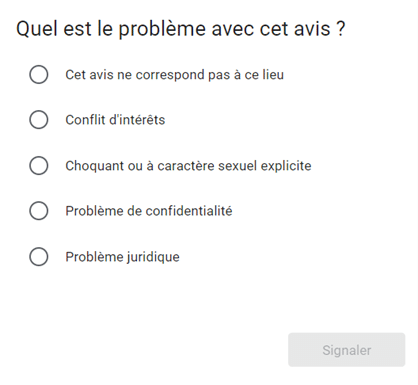Tick the 'Problème de confidentialité' radio circle
The width and height of the screenshot is (418, 385).
tap(39, 211)
